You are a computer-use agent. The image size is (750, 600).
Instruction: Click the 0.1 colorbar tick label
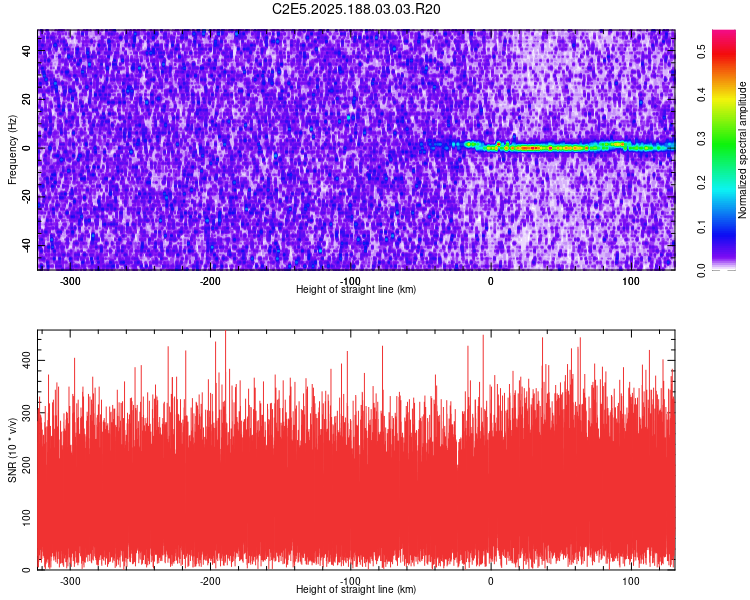point(701,227)
